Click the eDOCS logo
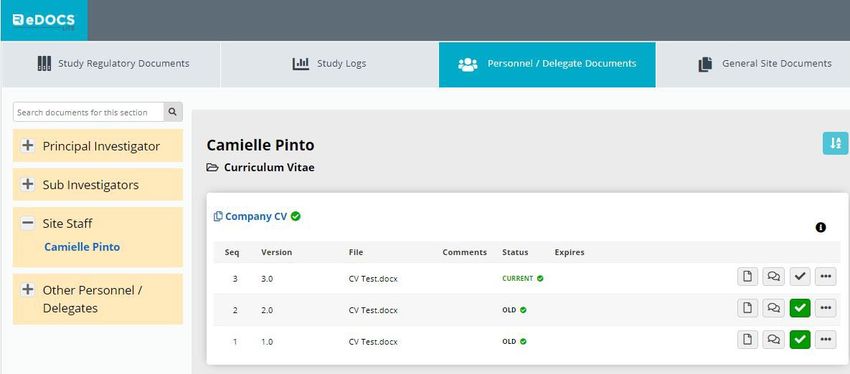 [44, 21]
